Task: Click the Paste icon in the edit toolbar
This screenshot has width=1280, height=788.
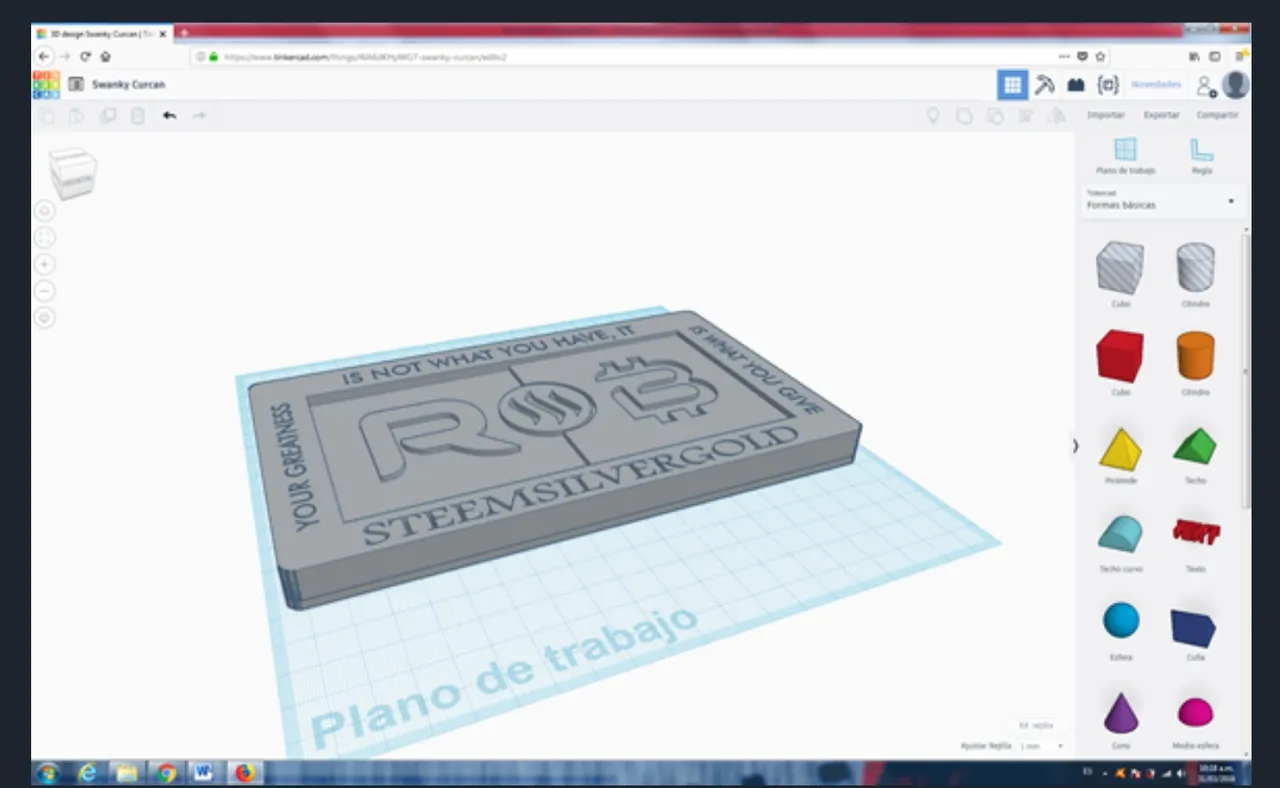Action: pyautogui.click(x=76, y=116)
